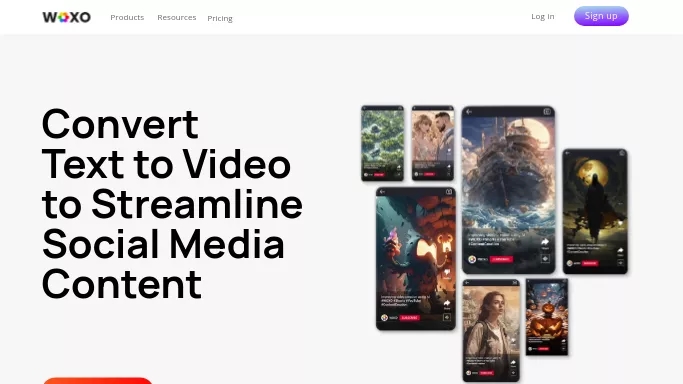Open the hooded figure moon thumbnail
Screen dimensions: 683x384
click(x=595, y=212)
